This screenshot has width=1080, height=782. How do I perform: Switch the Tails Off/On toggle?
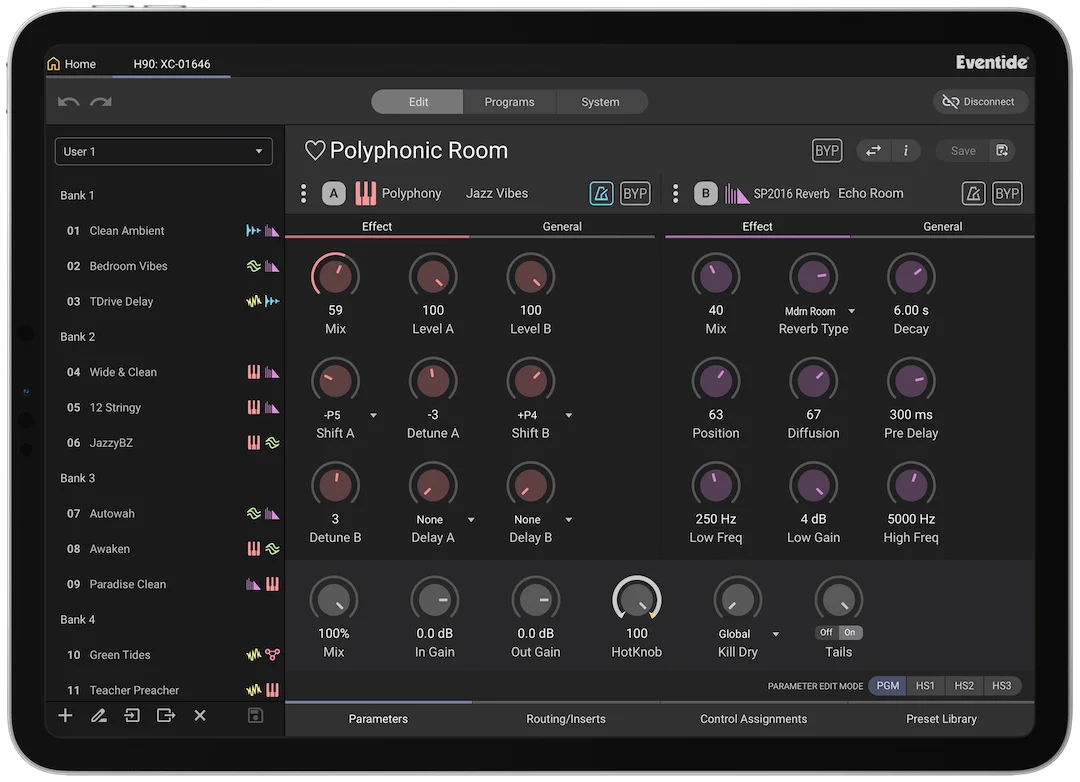pos(838,632)
